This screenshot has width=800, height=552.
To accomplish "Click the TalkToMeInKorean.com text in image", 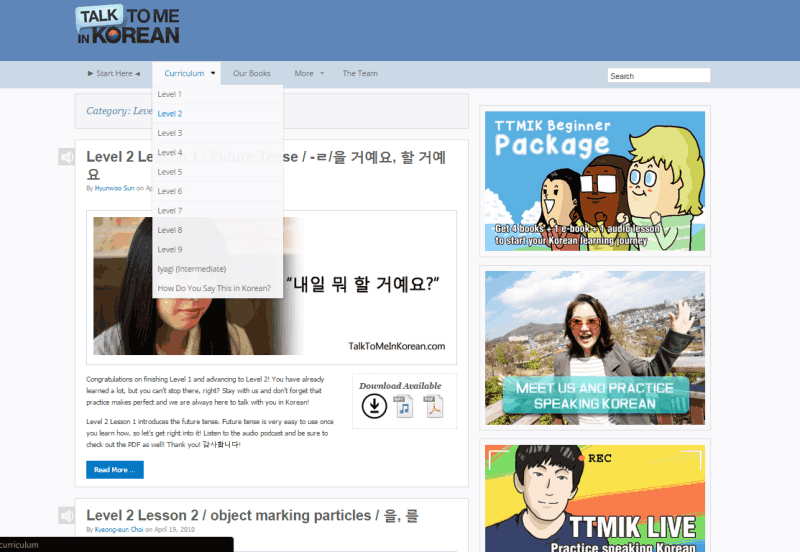I will [x=396, y=346].
